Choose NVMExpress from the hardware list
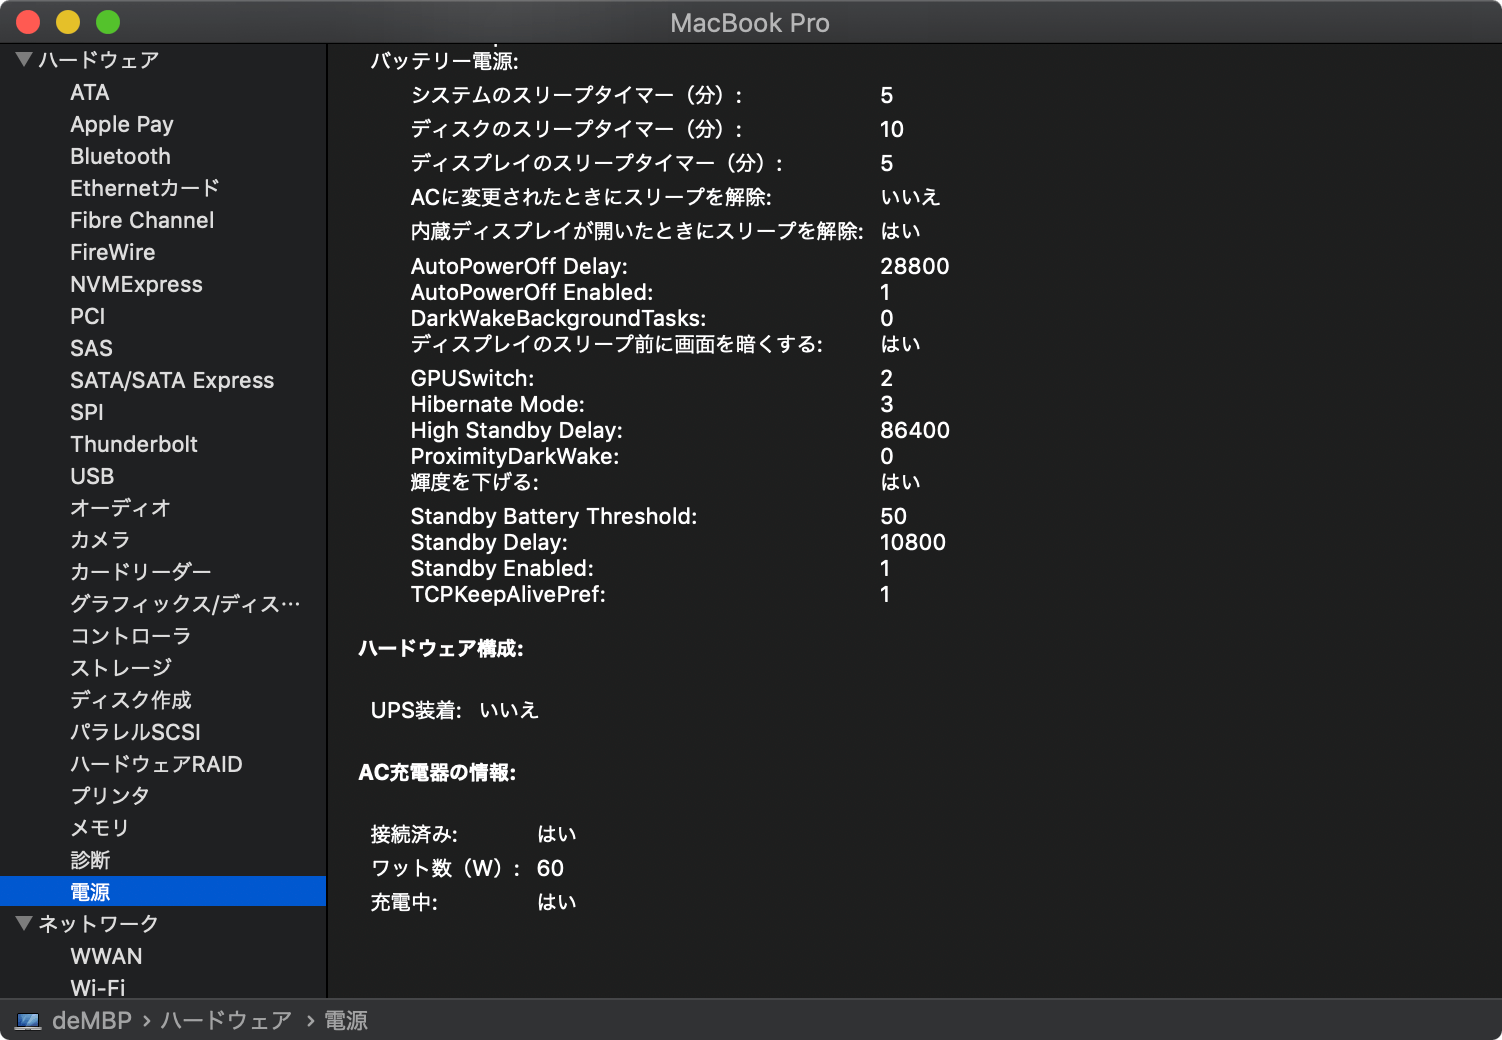This screenshot has width=1502, height=1040. click(136, 284)
